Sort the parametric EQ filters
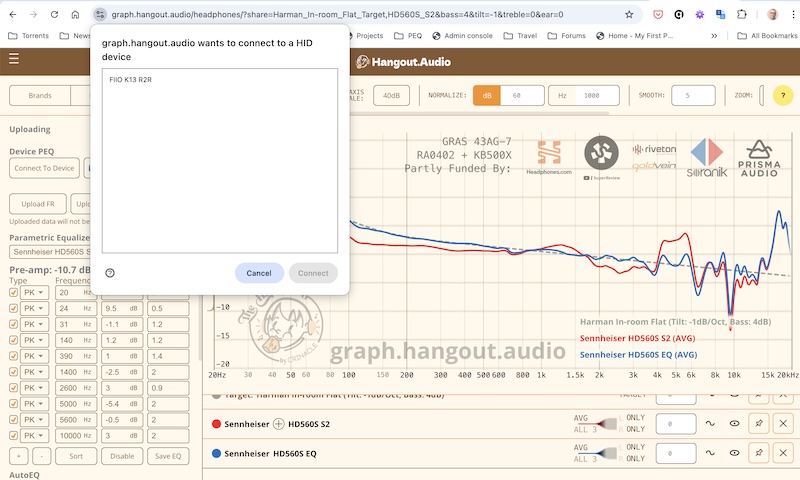The height and width of the screenshot is (480, 800). coord(76,456)
